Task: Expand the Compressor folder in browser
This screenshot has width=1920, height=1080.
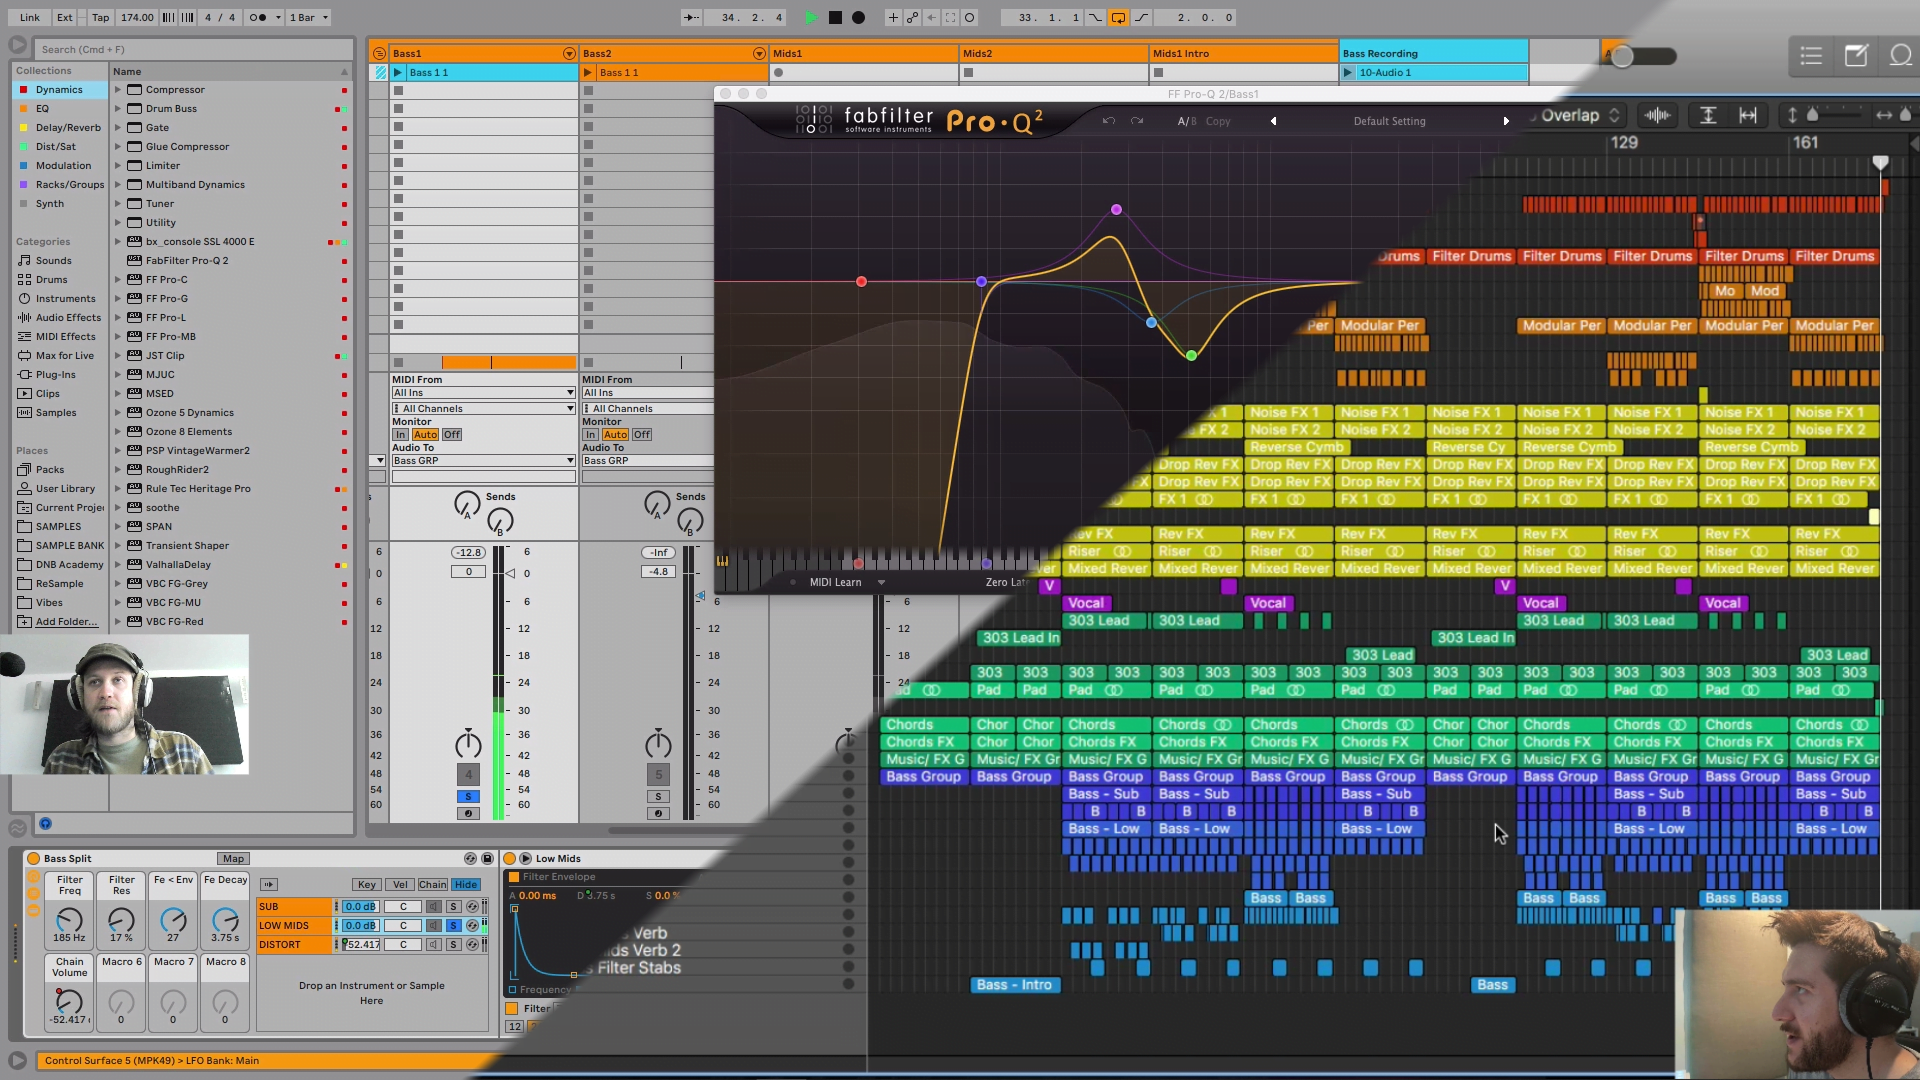Action: point(118,90)
